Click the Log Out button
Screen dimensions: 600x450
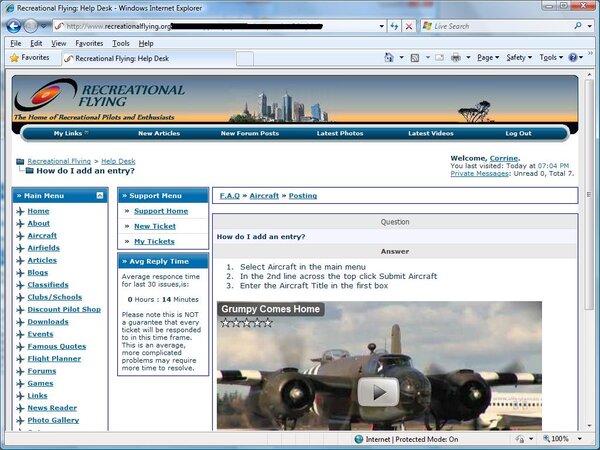[518, 133]
